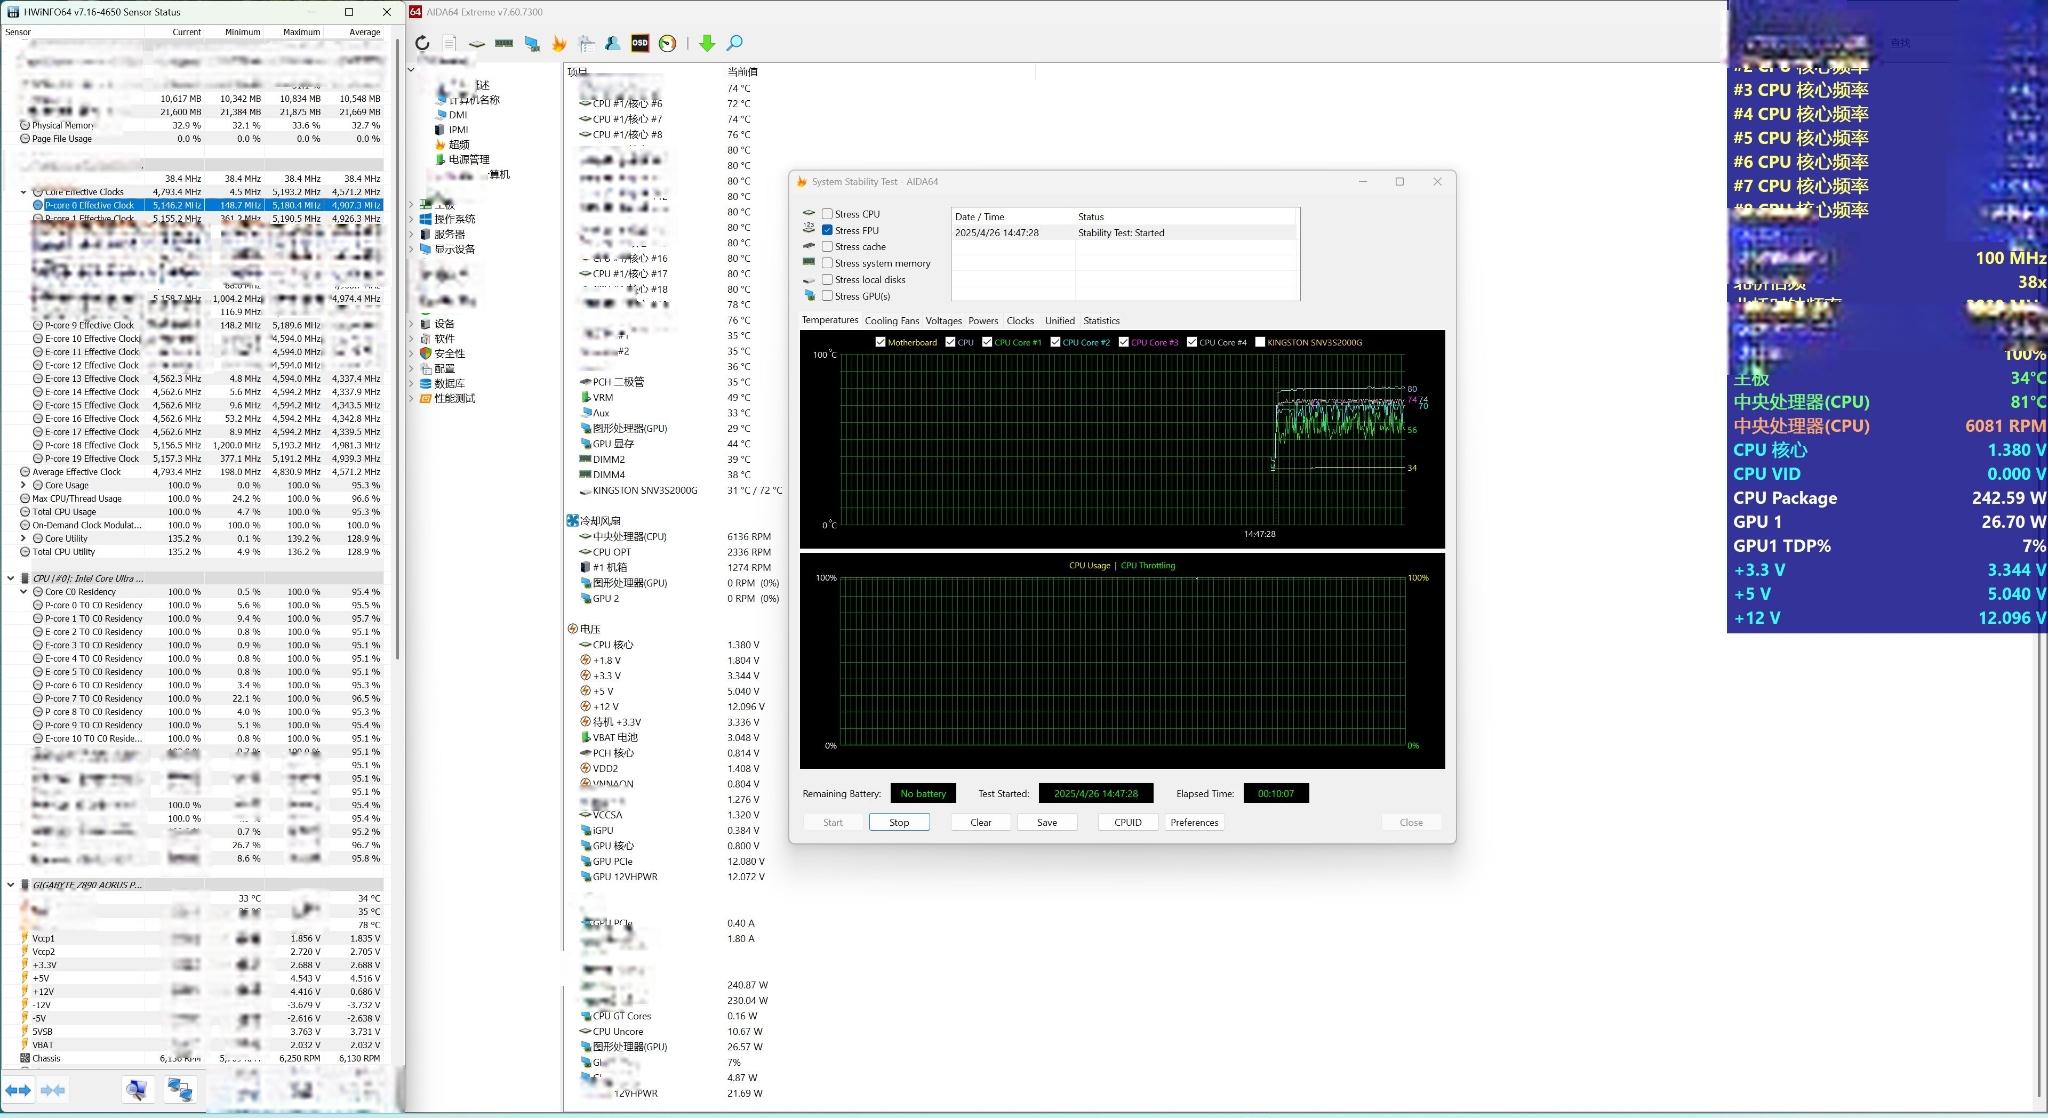The image size is (2048, 1118).
Task: Enable the Stress GPU(s) checkbox
Action: 827,296
